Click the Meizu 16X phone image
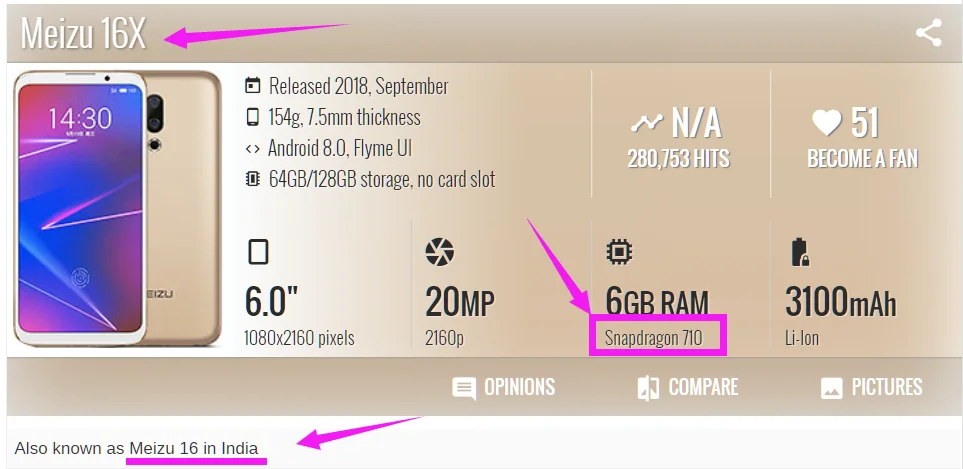This screenshot has width=963, height=469. (117, 208)
